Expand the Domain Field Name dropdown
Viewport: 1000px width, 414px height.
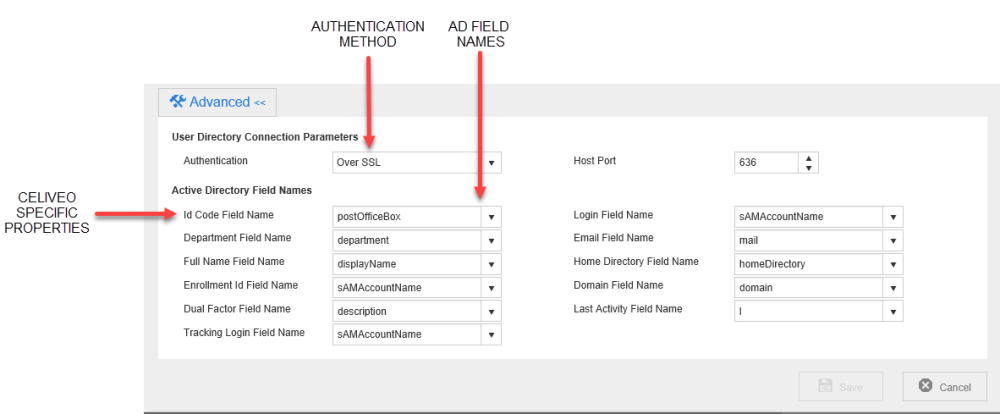893,287
